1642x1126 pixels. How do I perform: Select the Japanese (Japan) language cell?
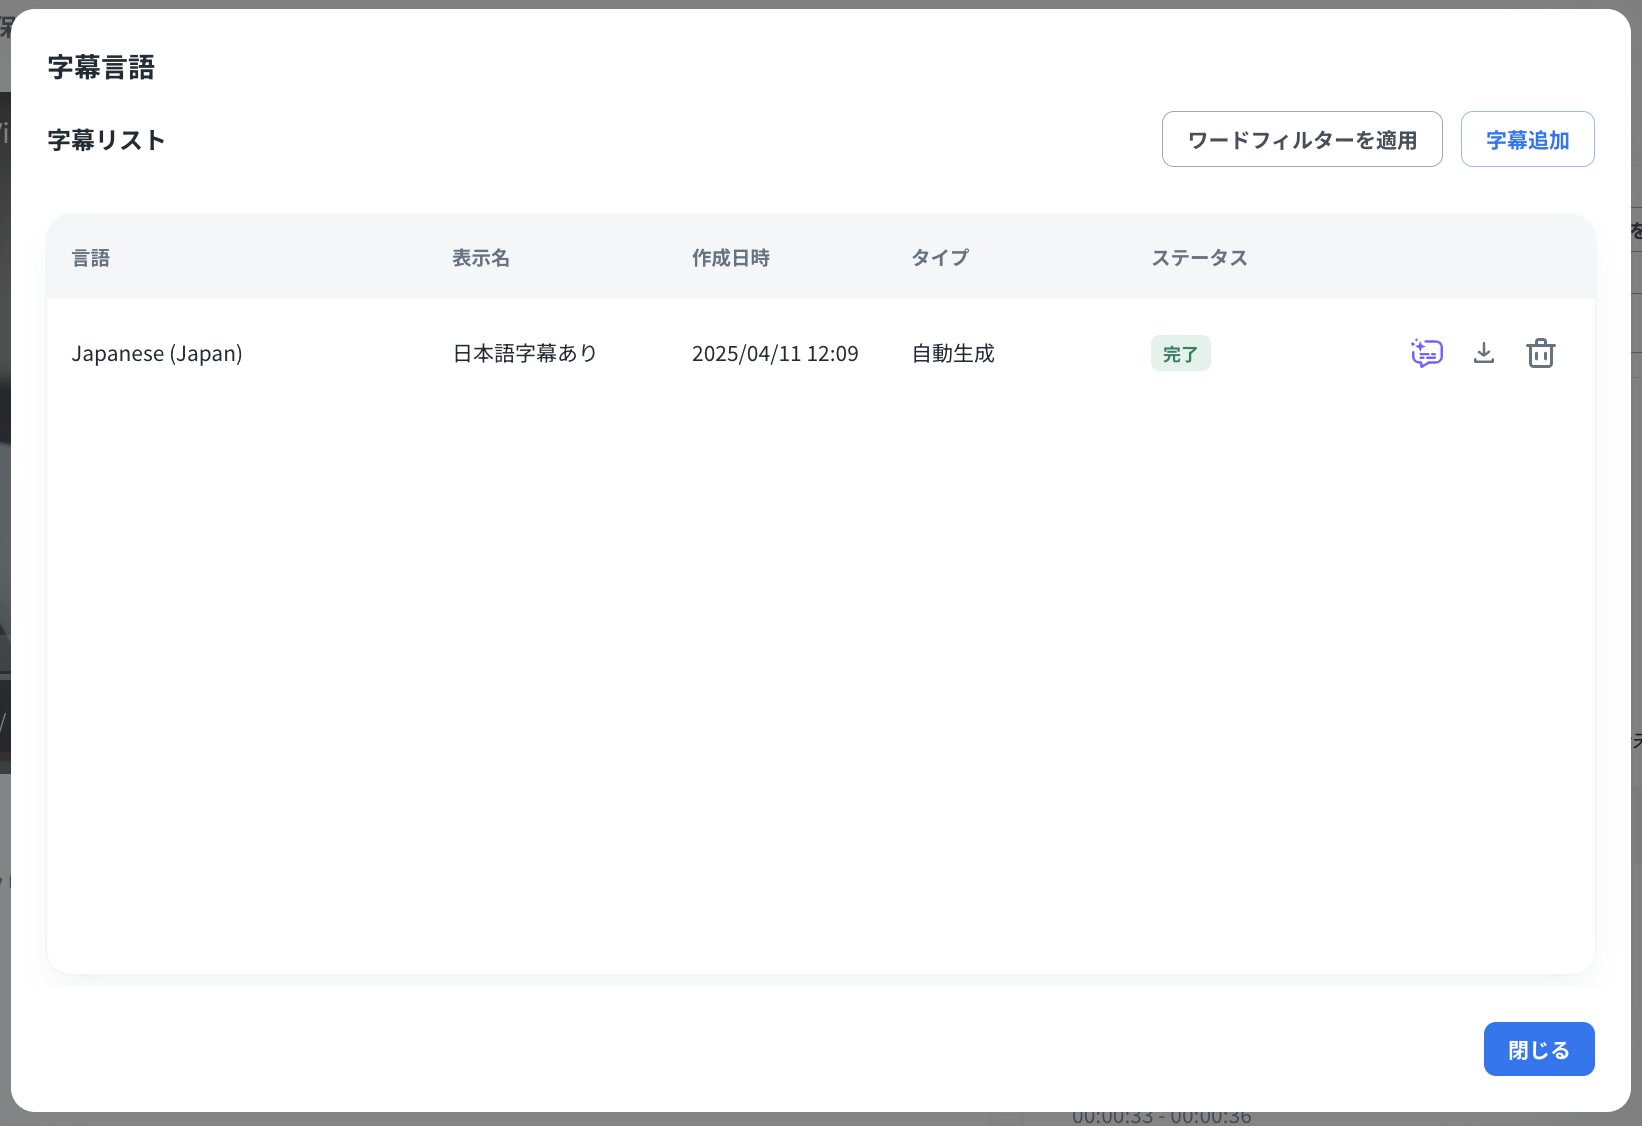point(157,353)
